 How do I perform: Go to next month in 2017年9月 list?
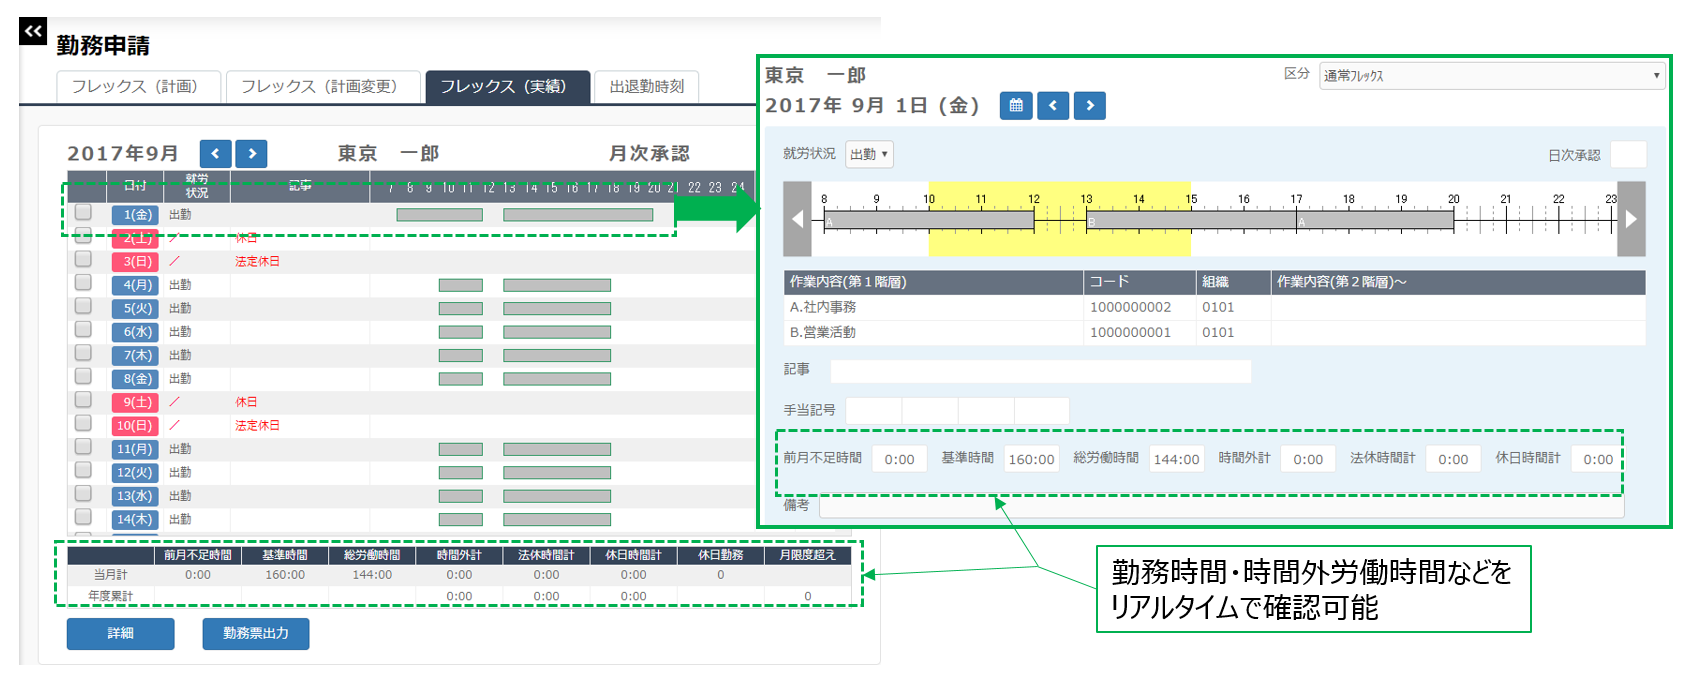click(252, 154)
